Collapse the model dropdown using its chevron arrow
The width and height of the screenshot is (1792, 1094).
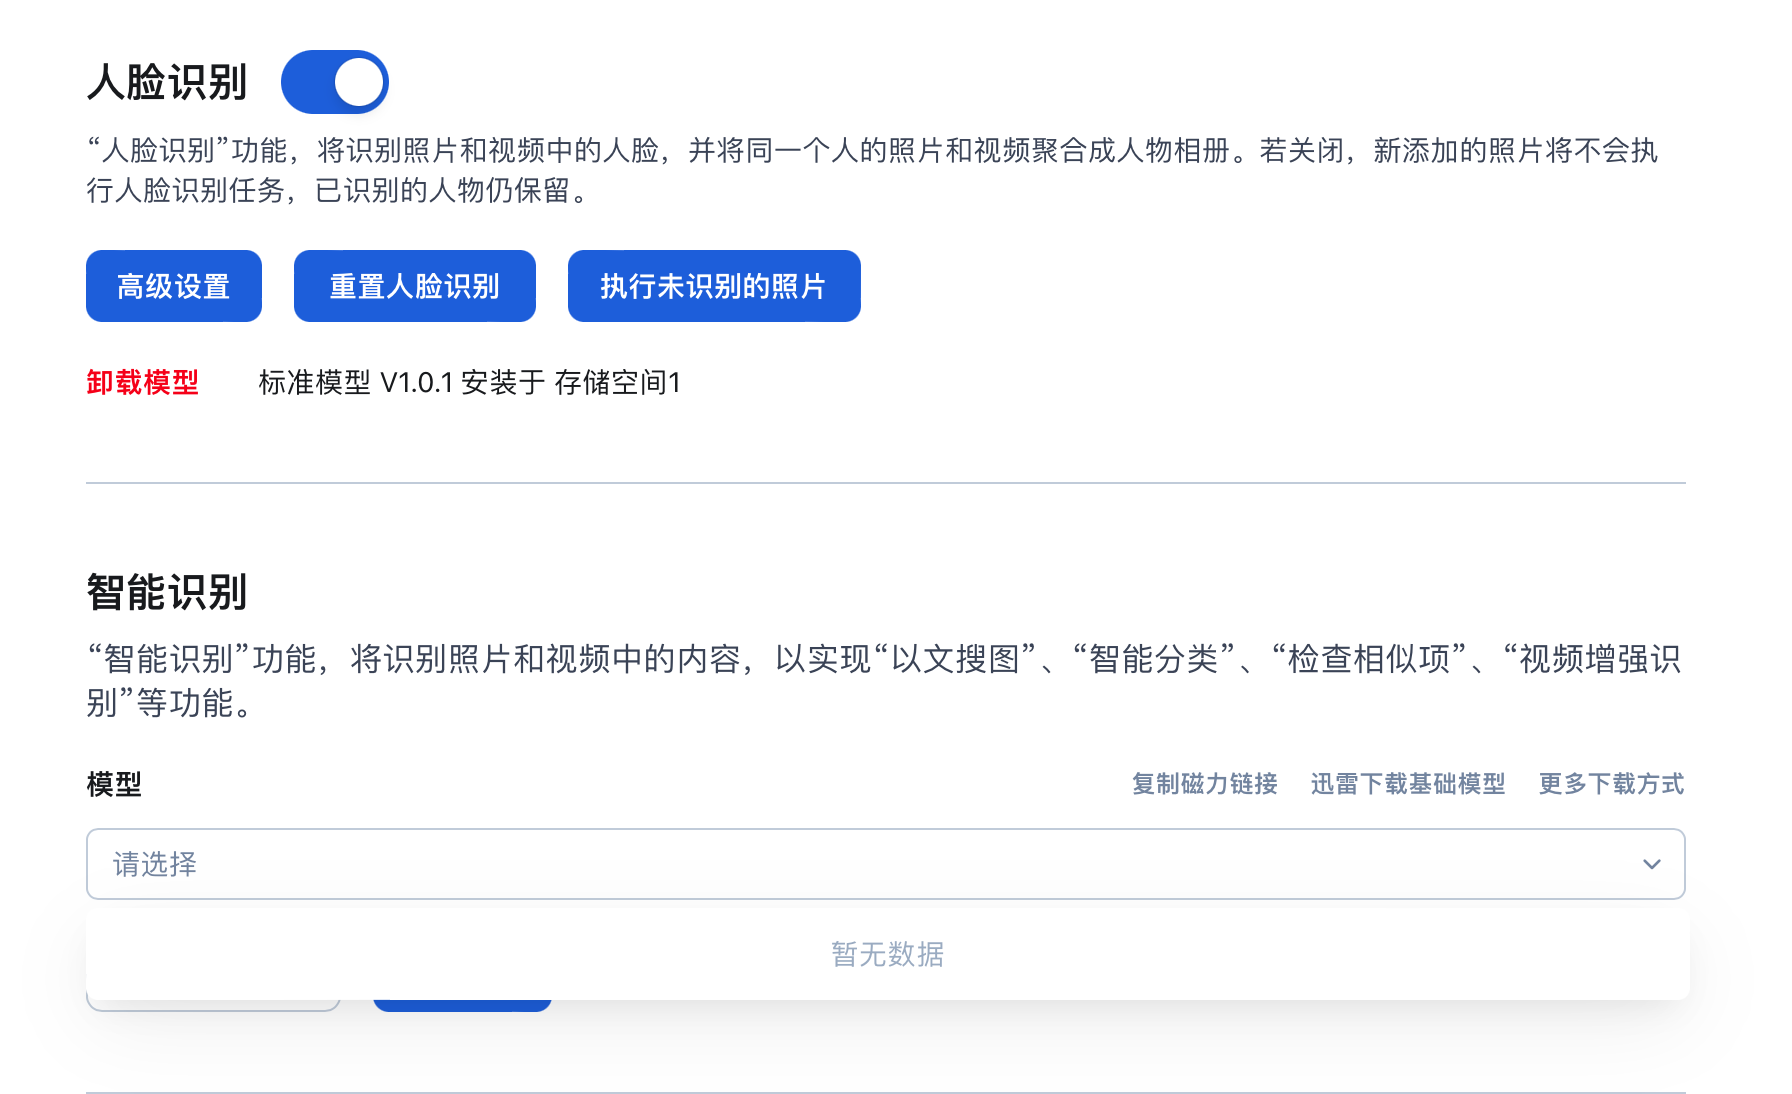(1651, 864)
